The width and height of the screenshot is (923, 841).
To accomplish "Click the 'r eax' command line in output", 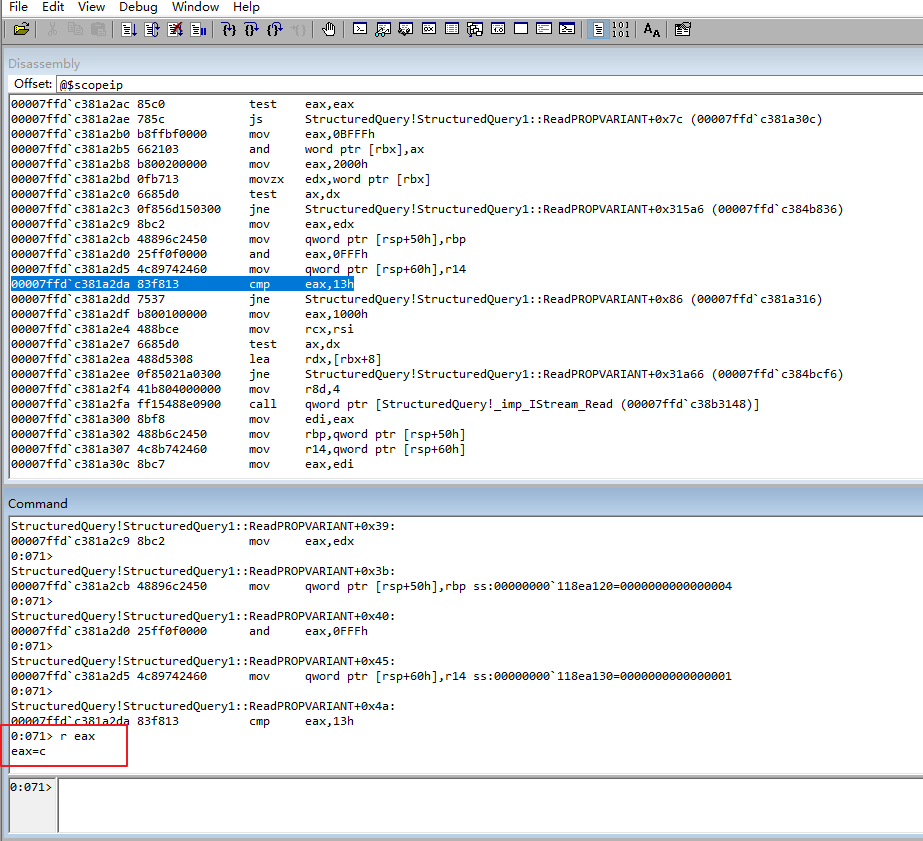I will coord(53,736).
